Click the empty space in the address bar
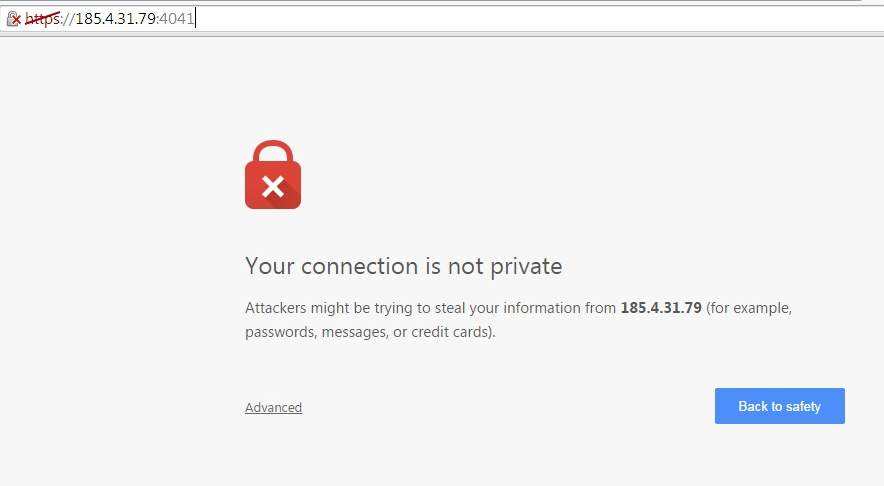The width and height of the screenshot is (884, 486). (536, 19)
